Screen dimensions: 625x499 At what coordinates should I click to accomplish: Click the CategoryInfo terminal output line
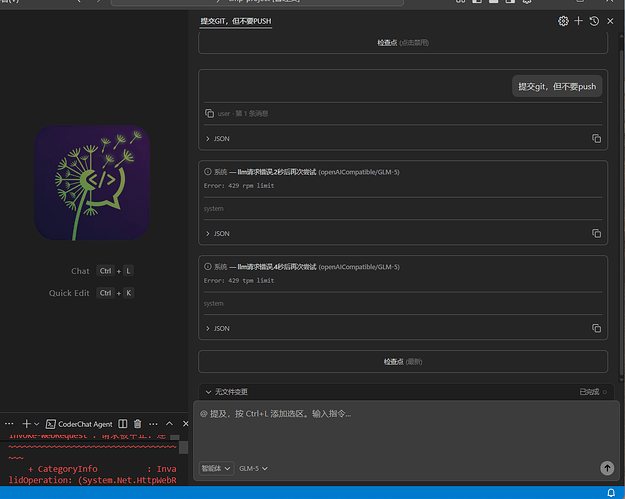102,469
